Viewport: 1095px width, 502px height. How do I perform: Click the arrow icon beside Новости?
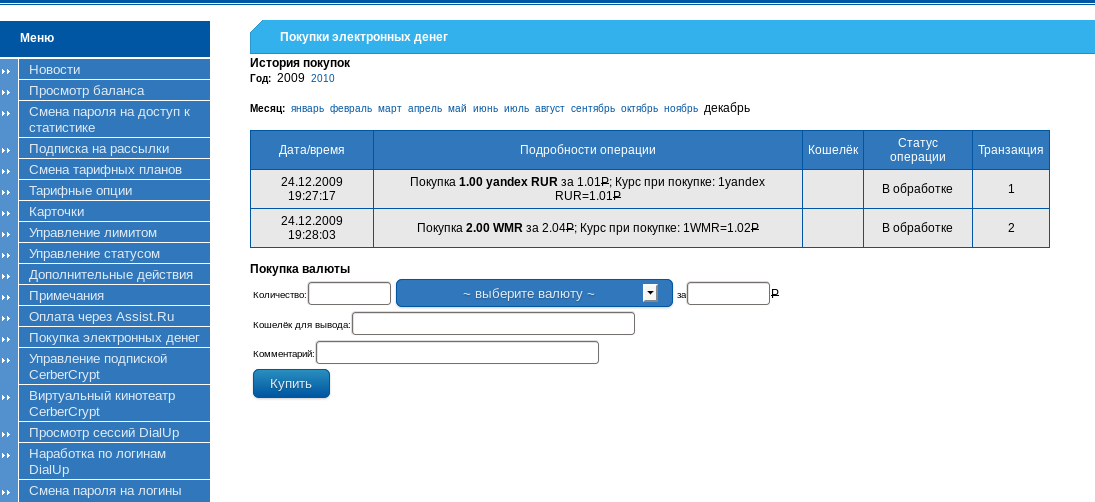point(7,70)
